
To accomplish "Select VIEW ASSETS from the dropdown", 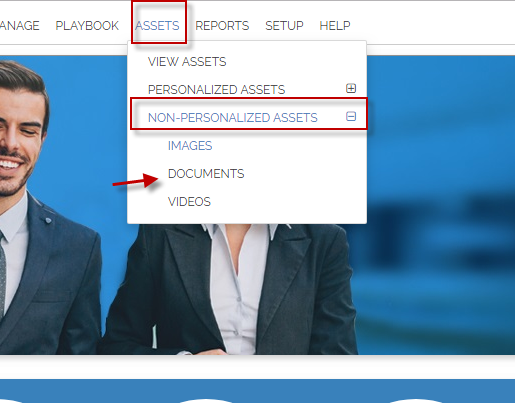I will [x=187, y=62].
